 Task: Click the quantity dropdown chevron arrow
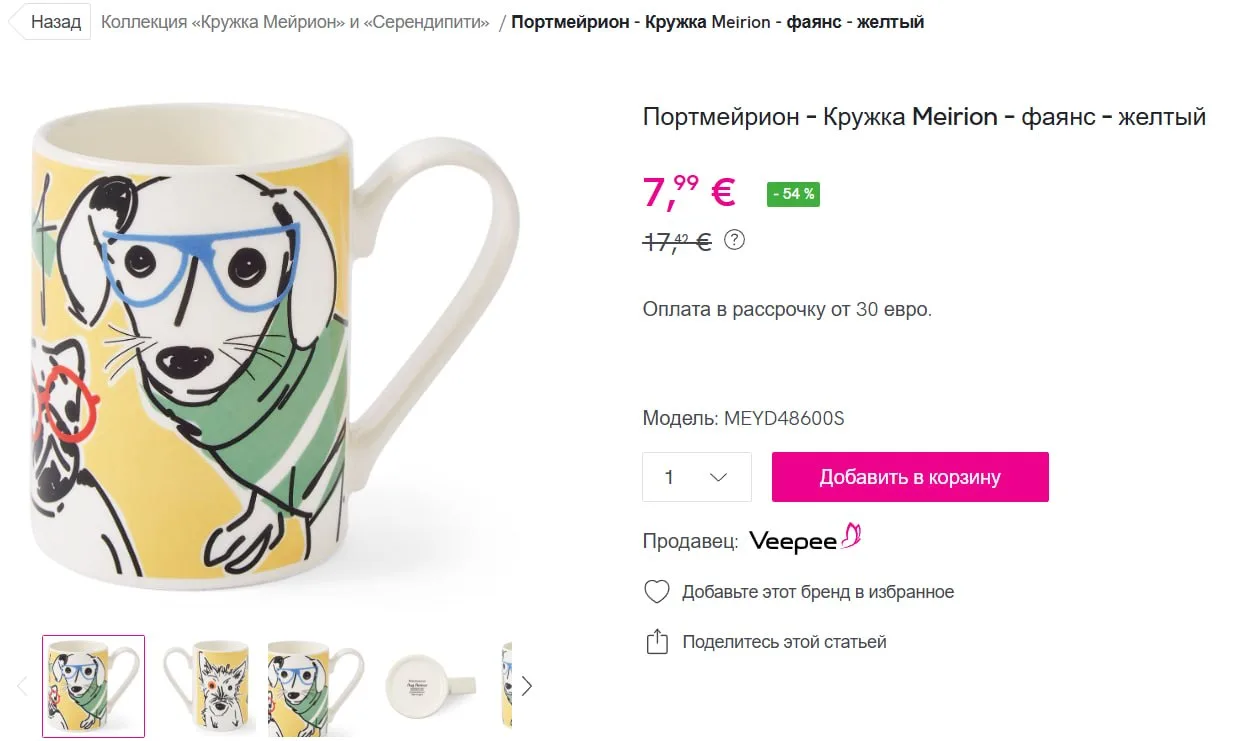click(718, 477)
